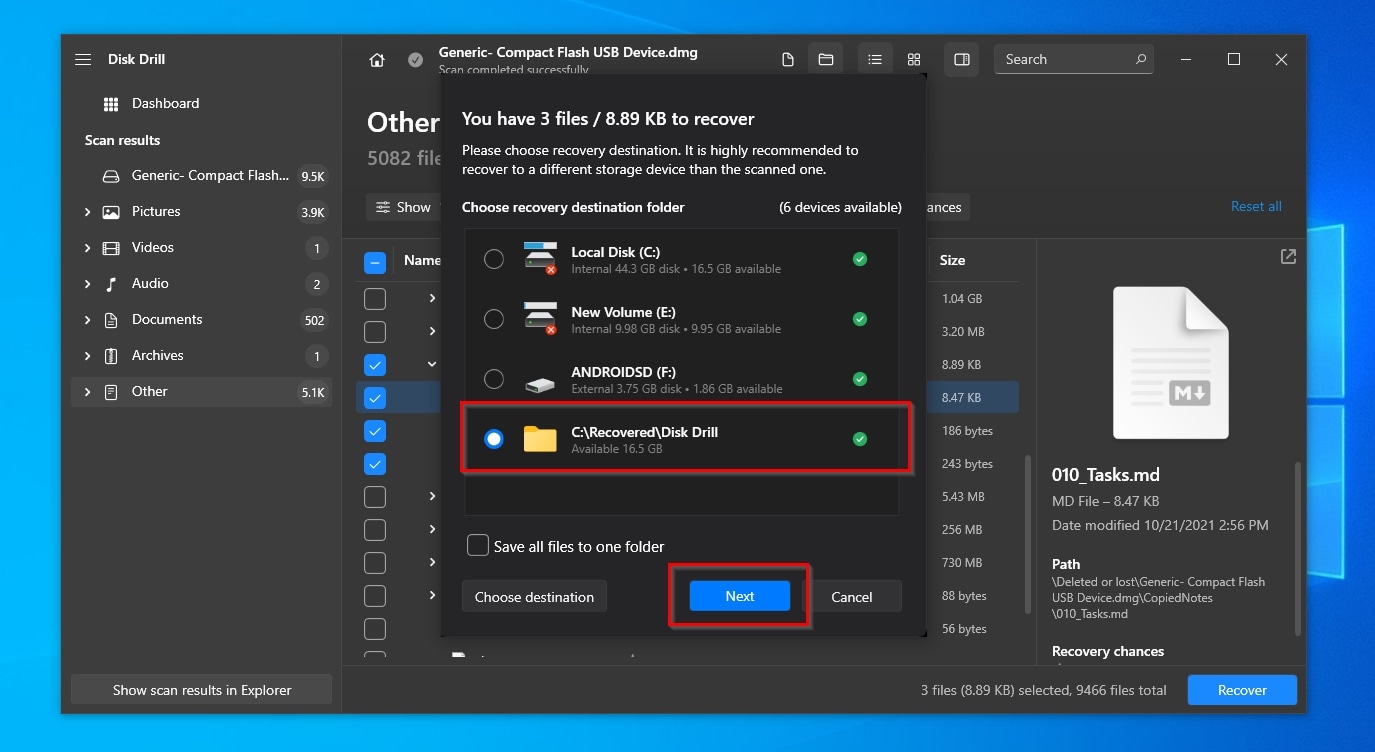Viewport: 1375px width, 752px height.
Task: Expand the Other tree arrow
Action: [87, 392]
